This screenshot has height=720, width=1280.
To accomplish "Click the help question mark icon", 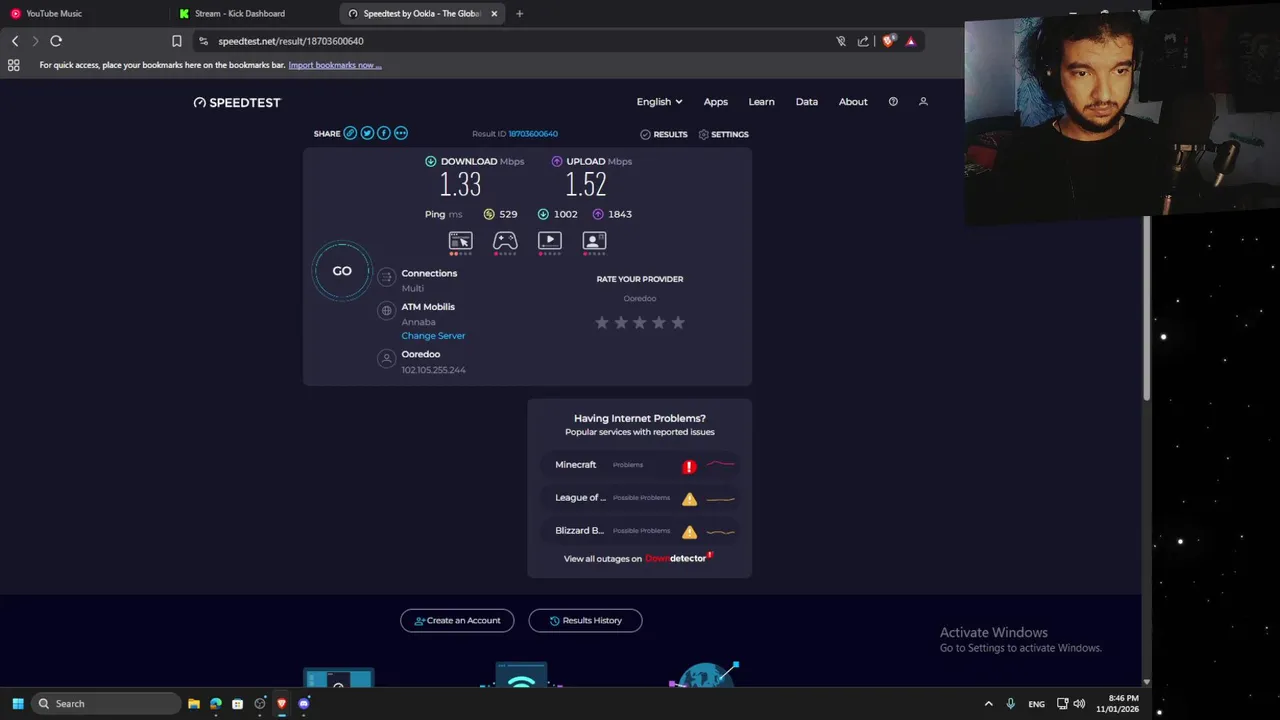I will pyautogui.click(x=893, y=102).
